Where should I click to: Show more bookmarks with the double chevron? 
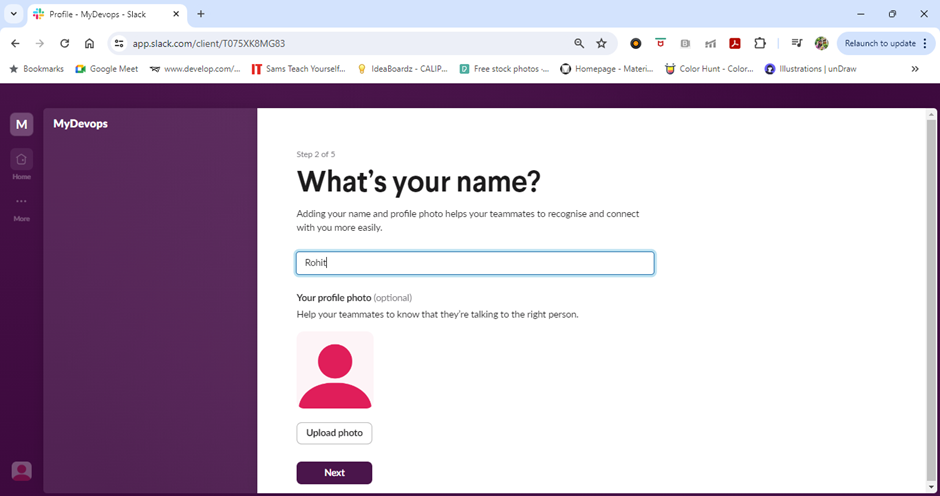point(915,69)
